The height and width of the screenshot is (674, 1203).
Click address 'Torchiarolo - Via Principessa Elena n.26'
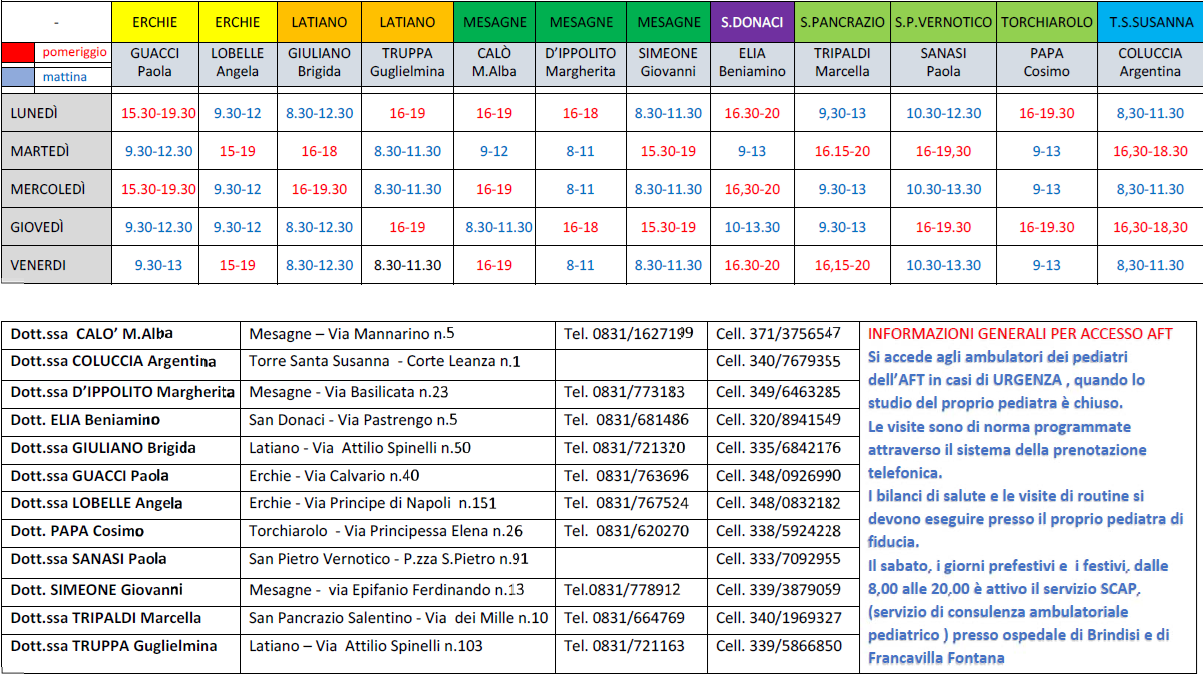point(385,531)
